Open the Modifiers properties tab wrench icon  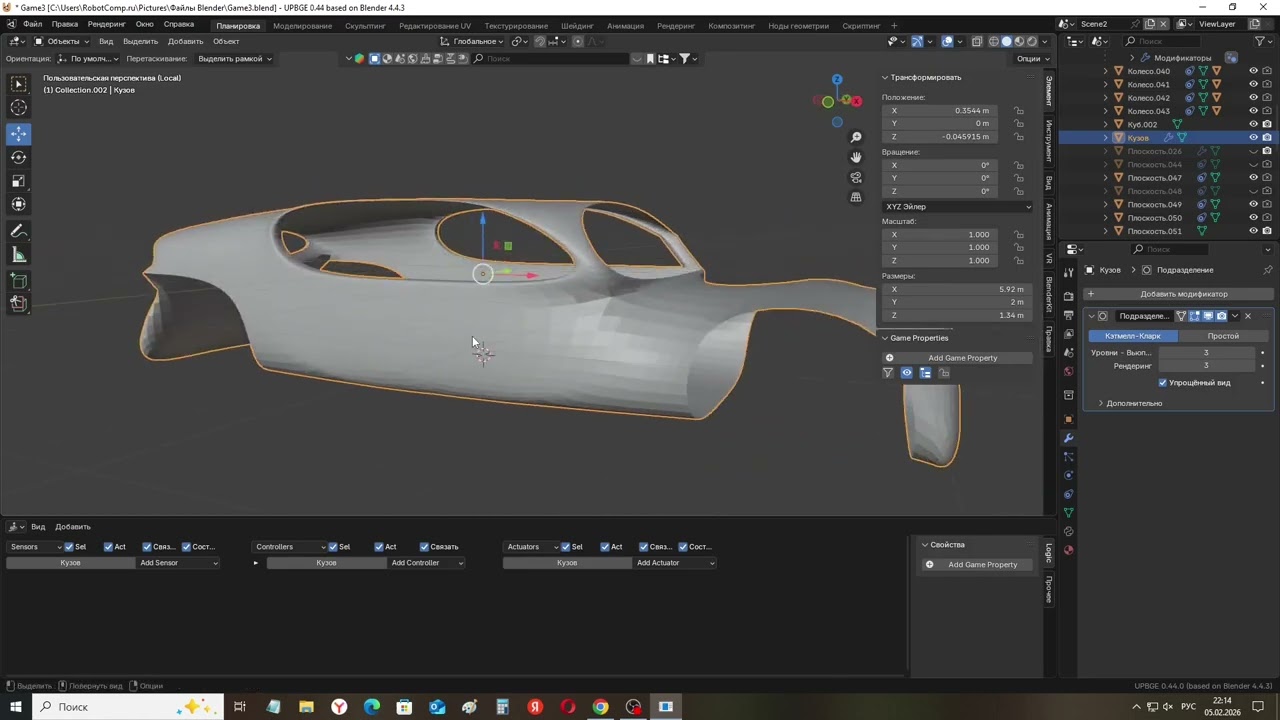[x=1068, y=438]
